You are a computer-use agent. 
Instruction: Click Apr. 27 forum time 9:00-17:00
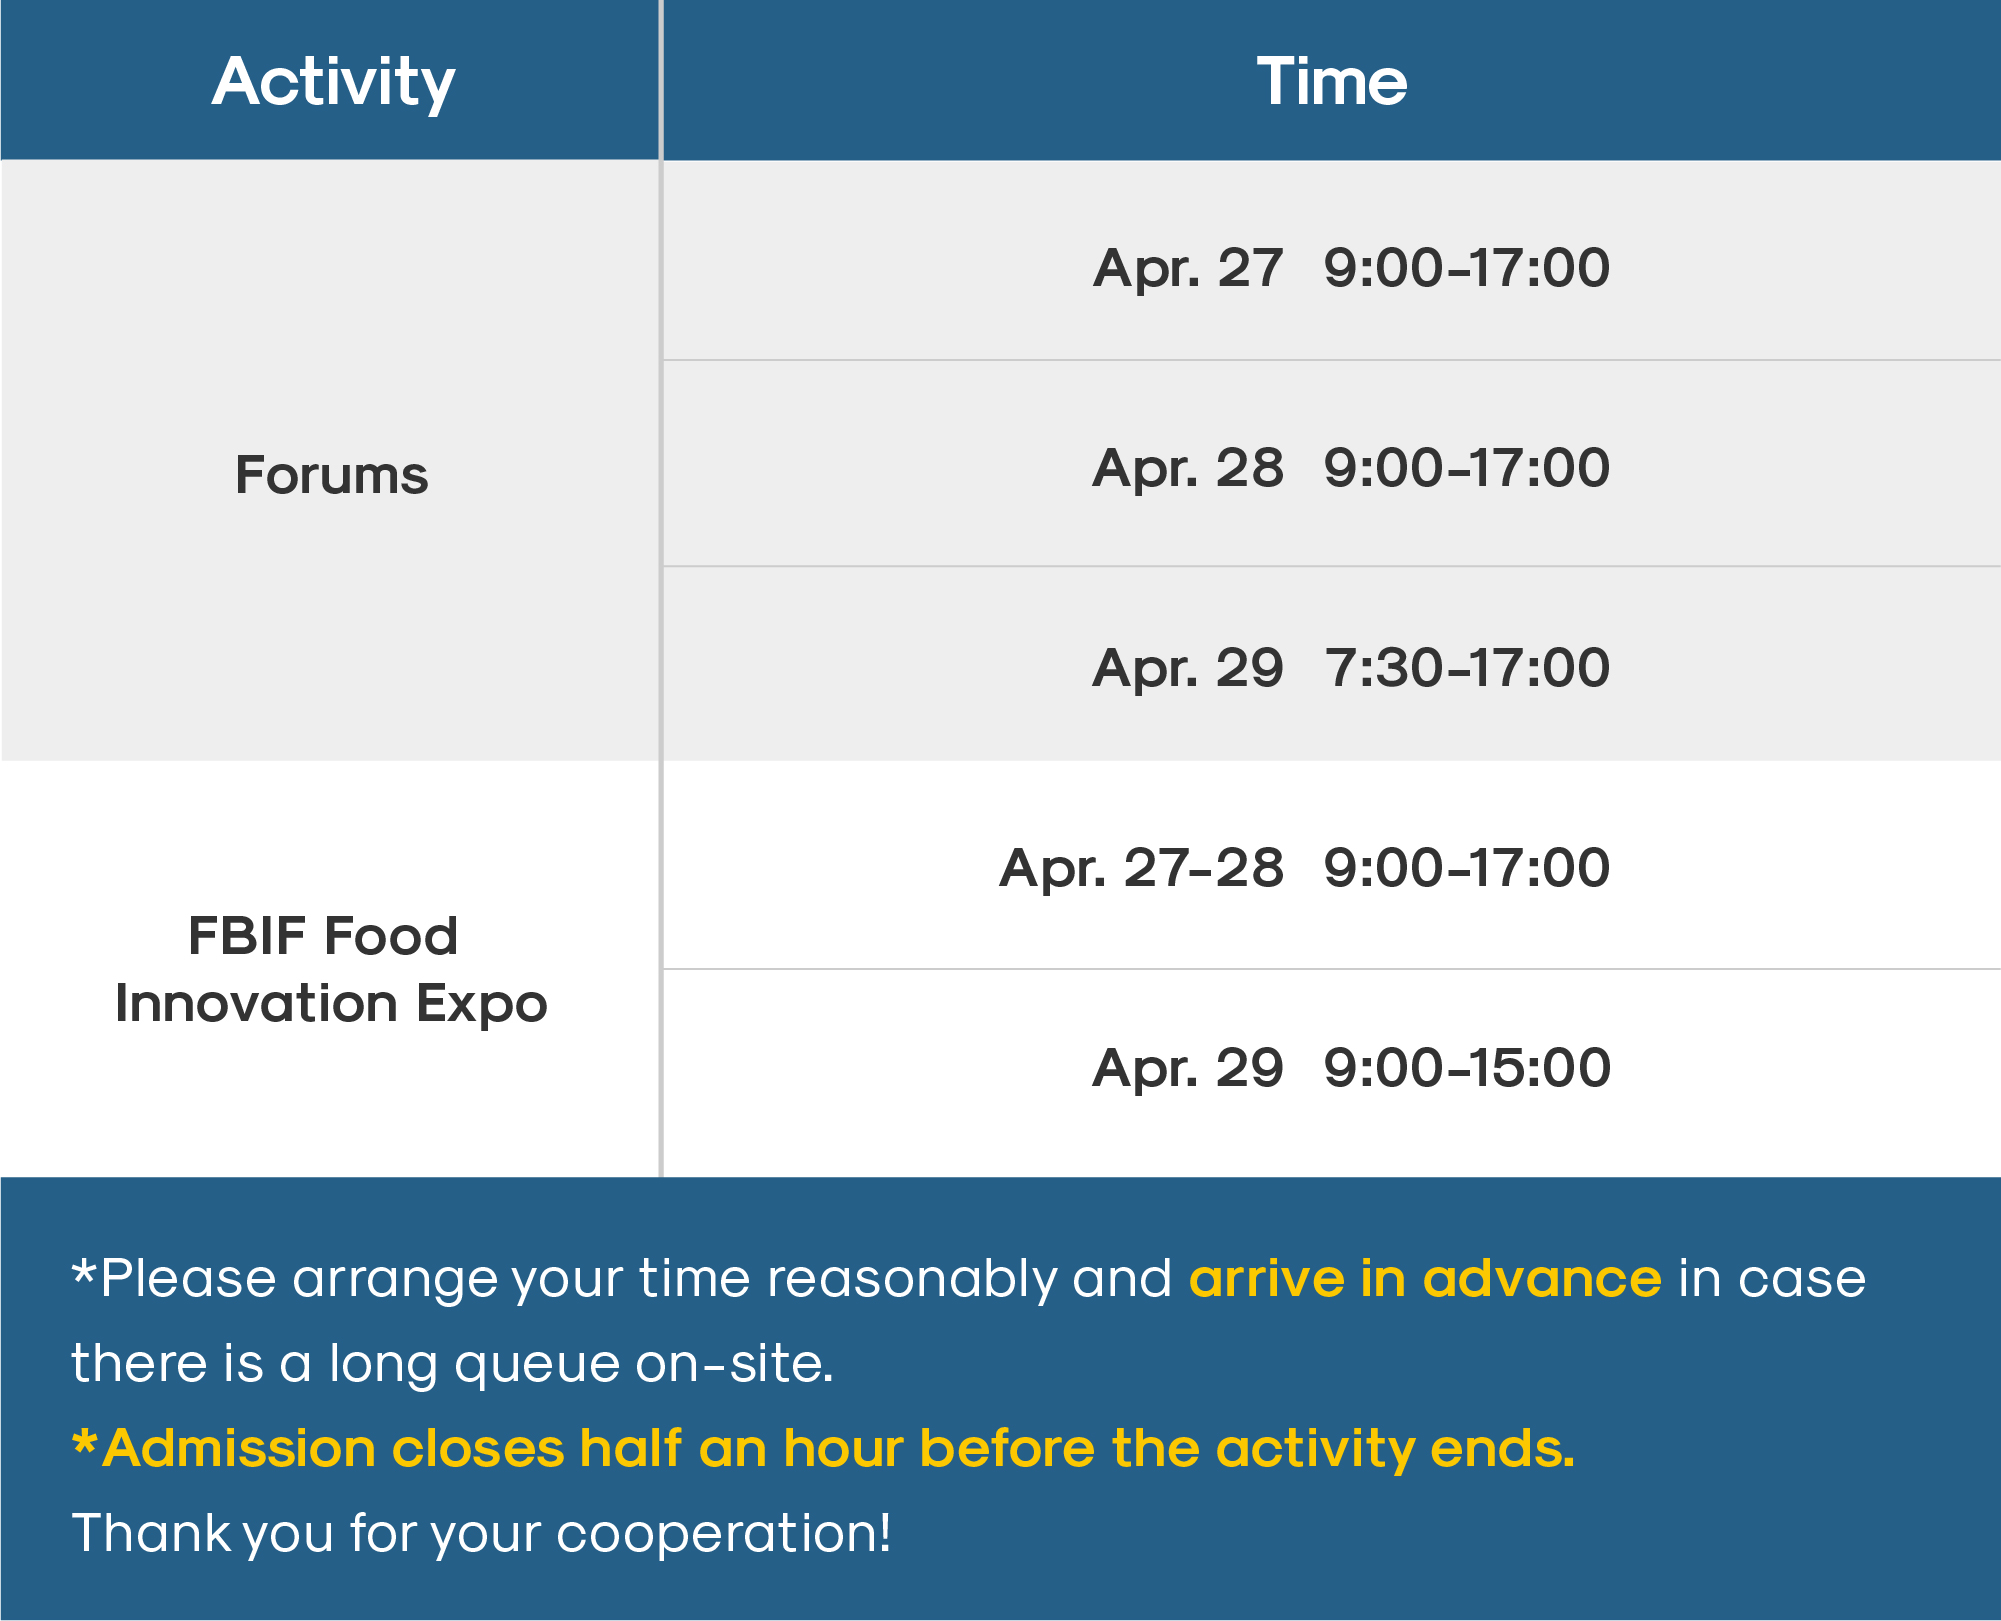click(1467, 268)
